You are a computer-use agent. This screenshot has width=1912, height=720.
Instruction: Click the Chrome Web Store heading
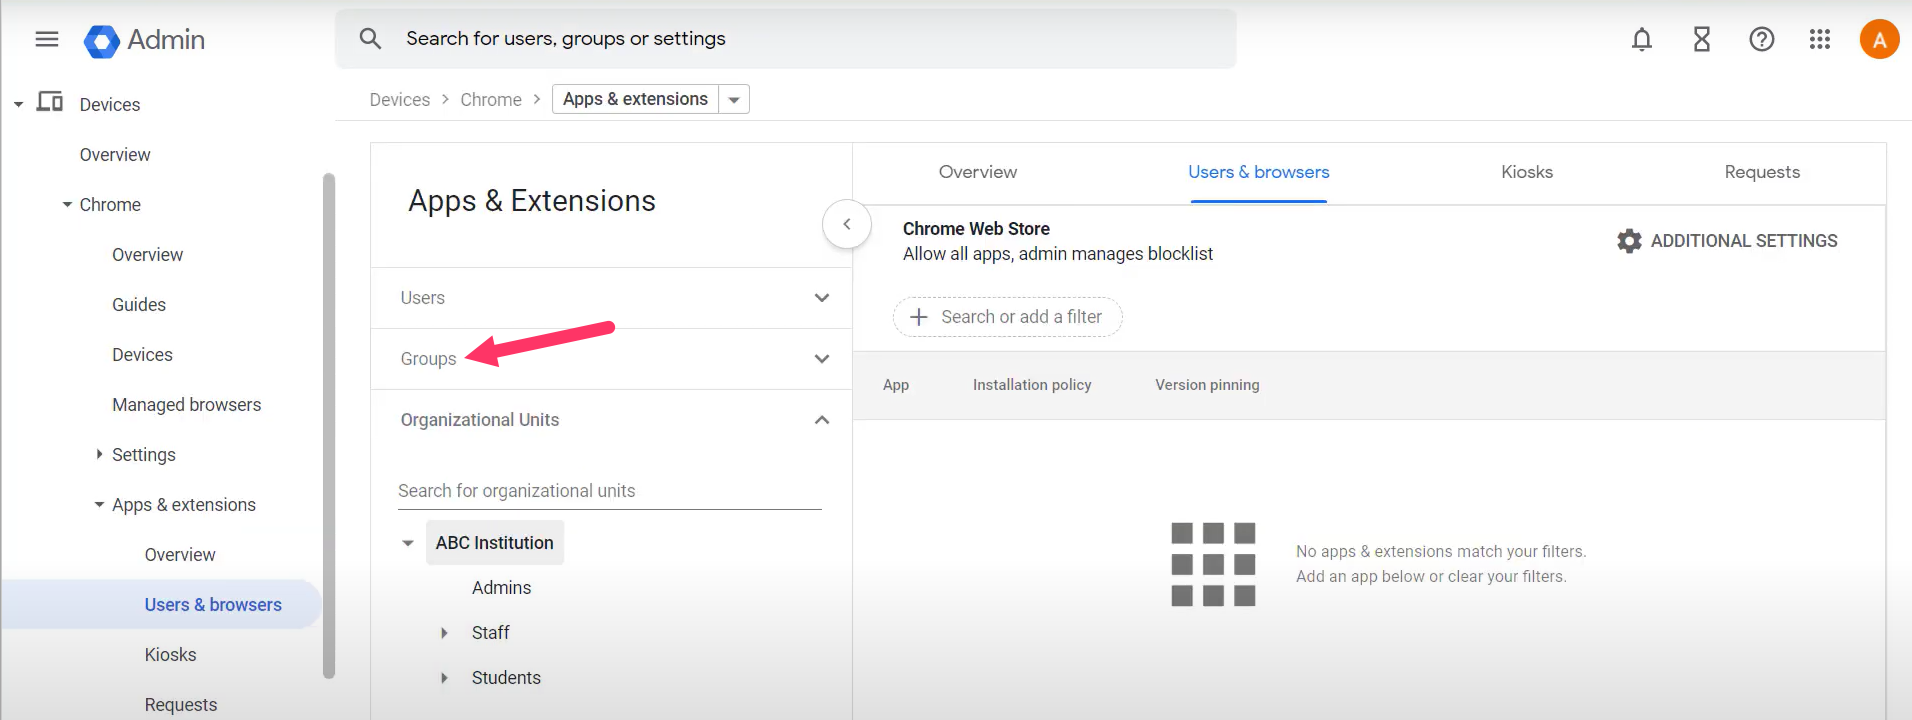tap(976, 229)
